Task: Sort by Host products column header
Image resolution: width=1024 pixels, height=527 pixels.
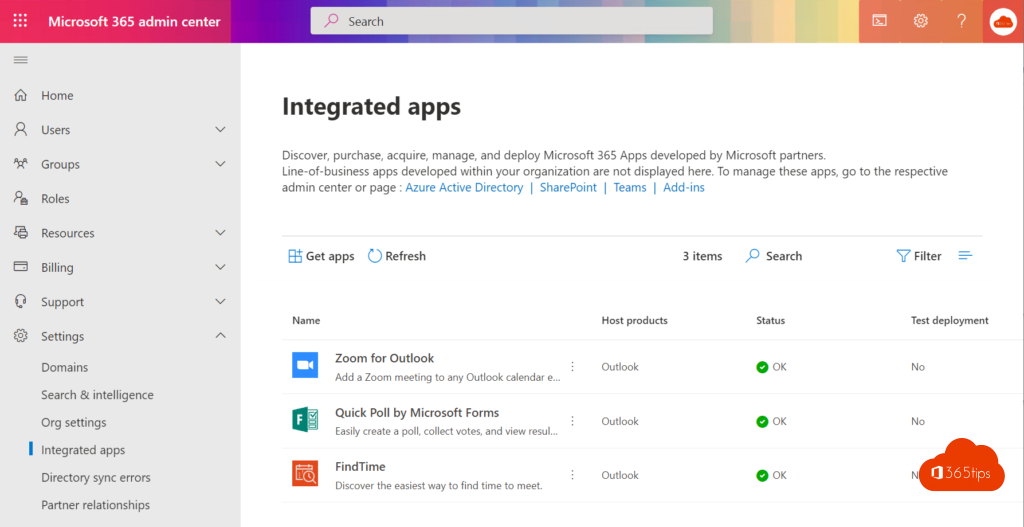Action: [x=635, y=321]
